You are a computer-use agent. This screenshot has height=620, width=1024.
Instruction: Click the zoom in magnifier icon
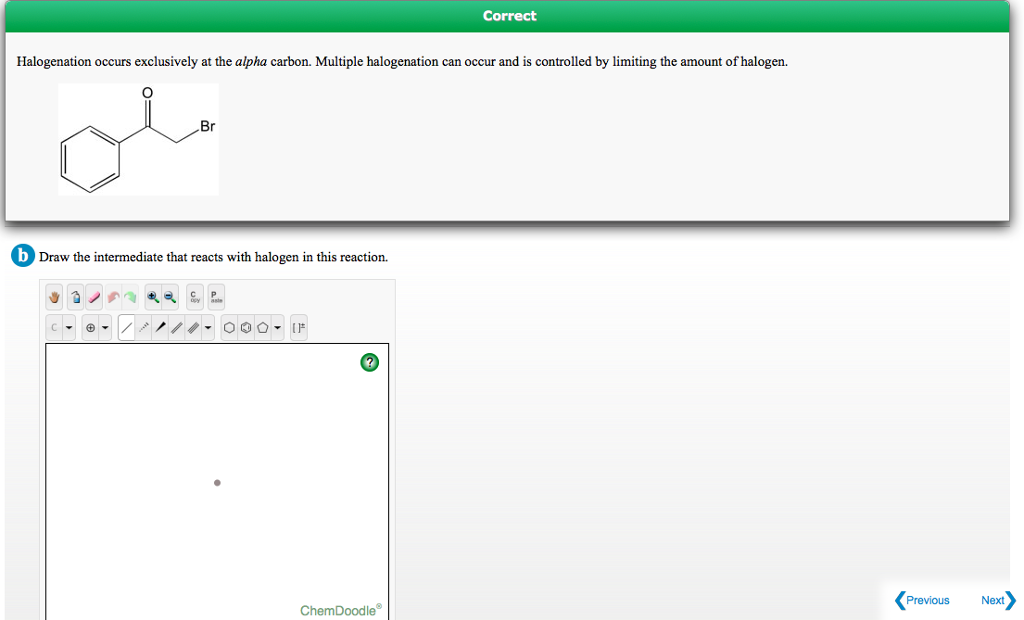[x=152, y=296]
